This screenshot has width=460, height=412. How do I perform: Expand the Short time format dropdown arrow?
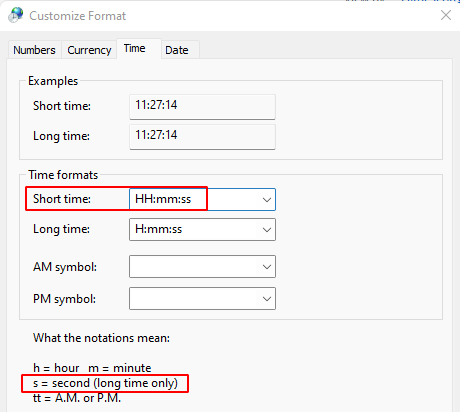tap(266, 200)
